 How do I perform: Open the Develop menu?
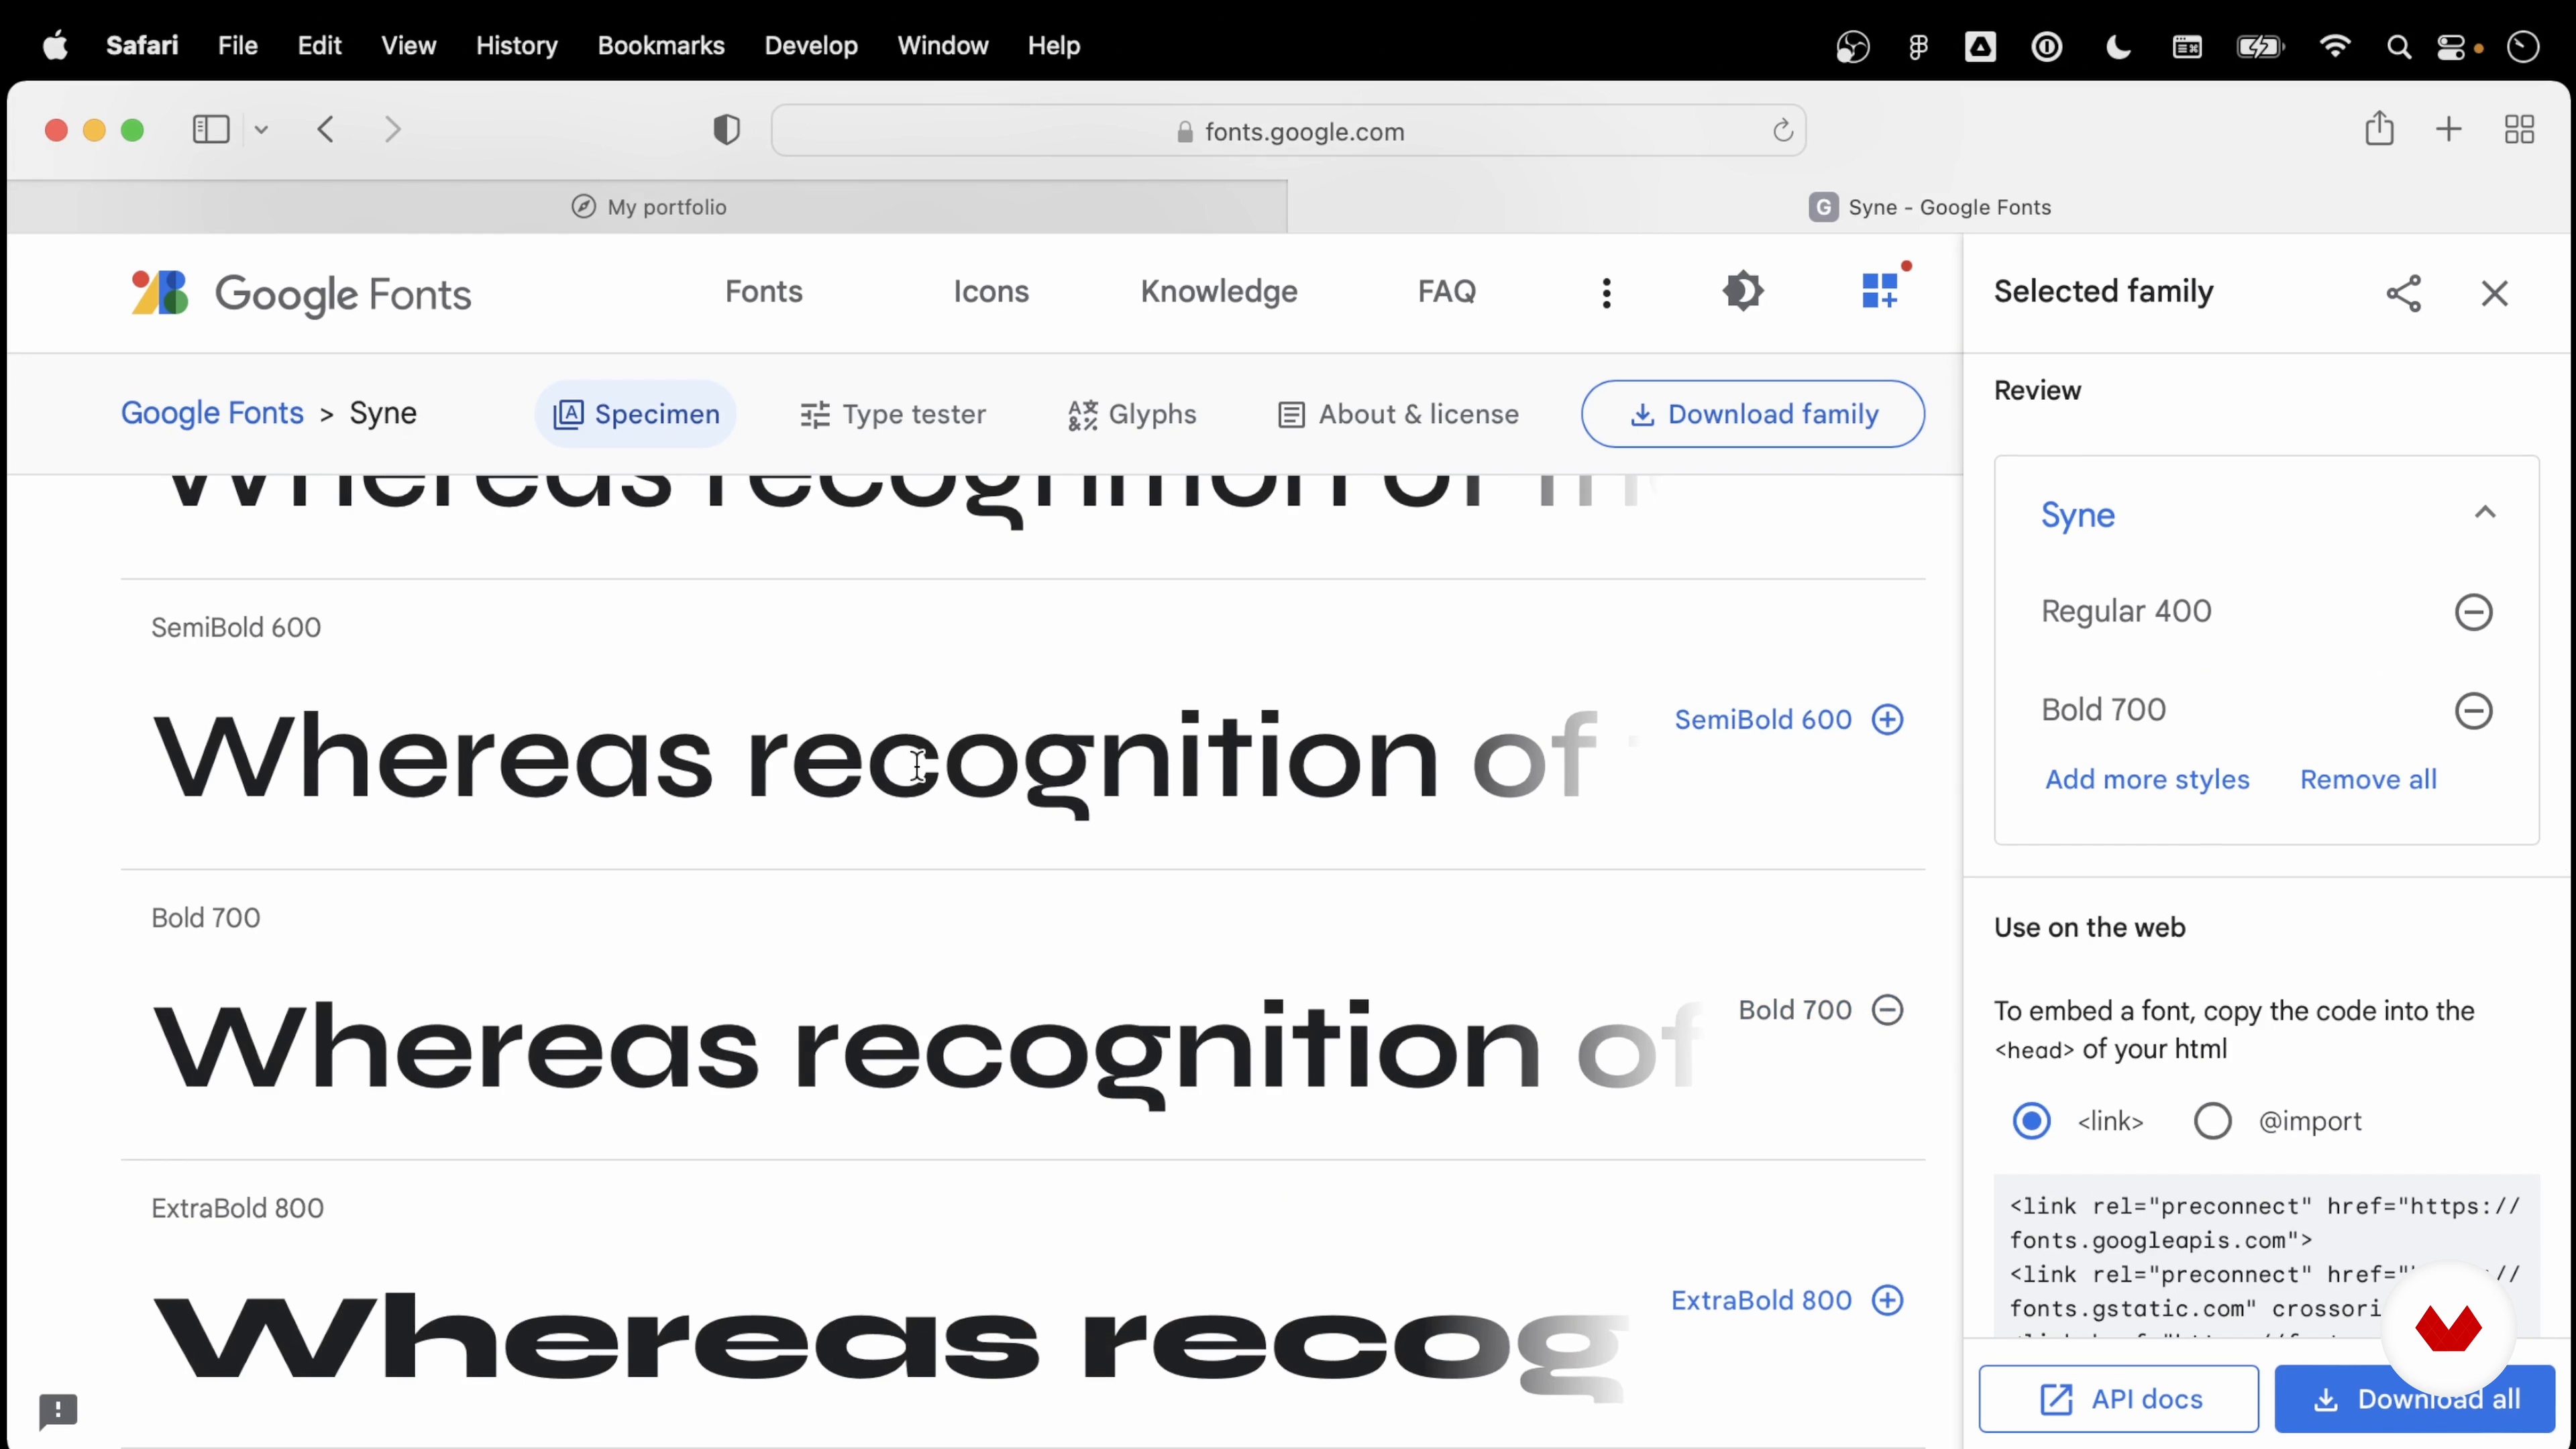click(x=810, y=46)
